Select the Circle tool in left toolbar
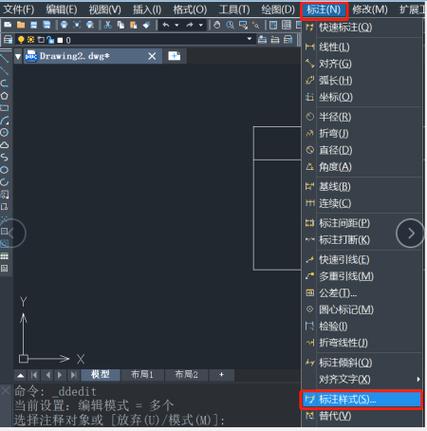Screen dimensions: 427x431 (x=4, y=133)
